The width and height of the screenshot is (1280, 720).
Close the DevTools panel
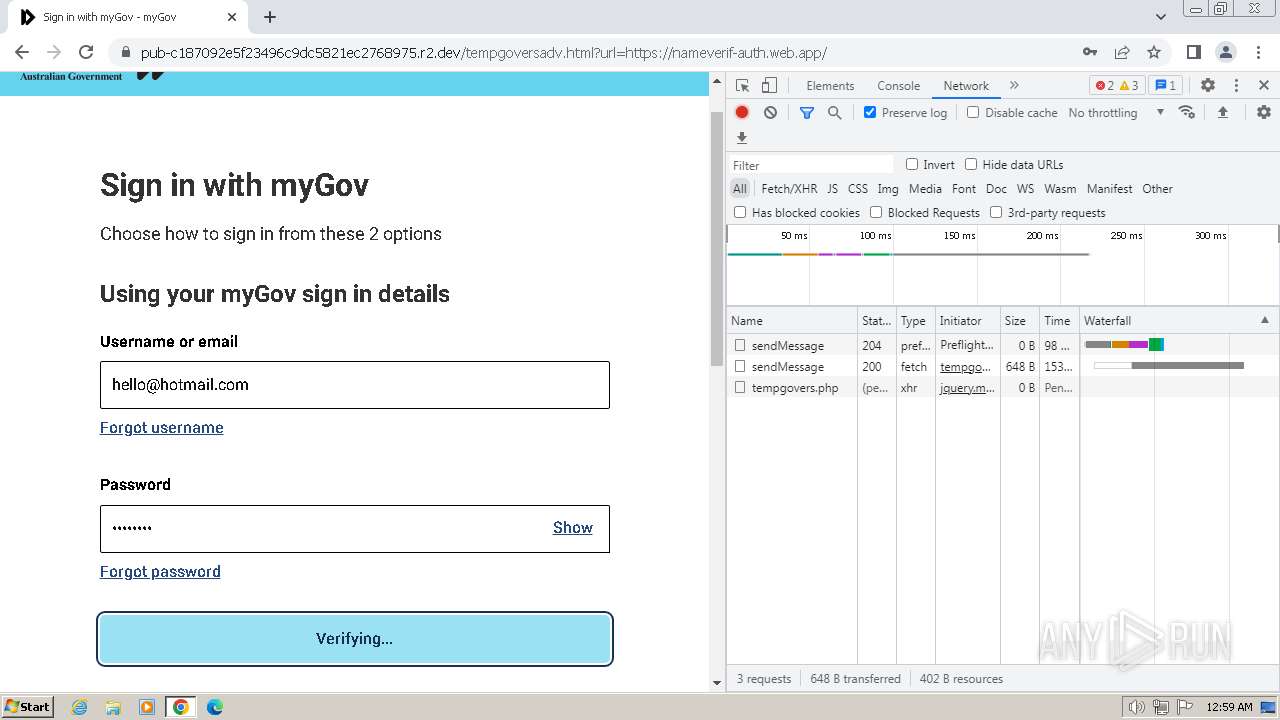(1264, 86)
